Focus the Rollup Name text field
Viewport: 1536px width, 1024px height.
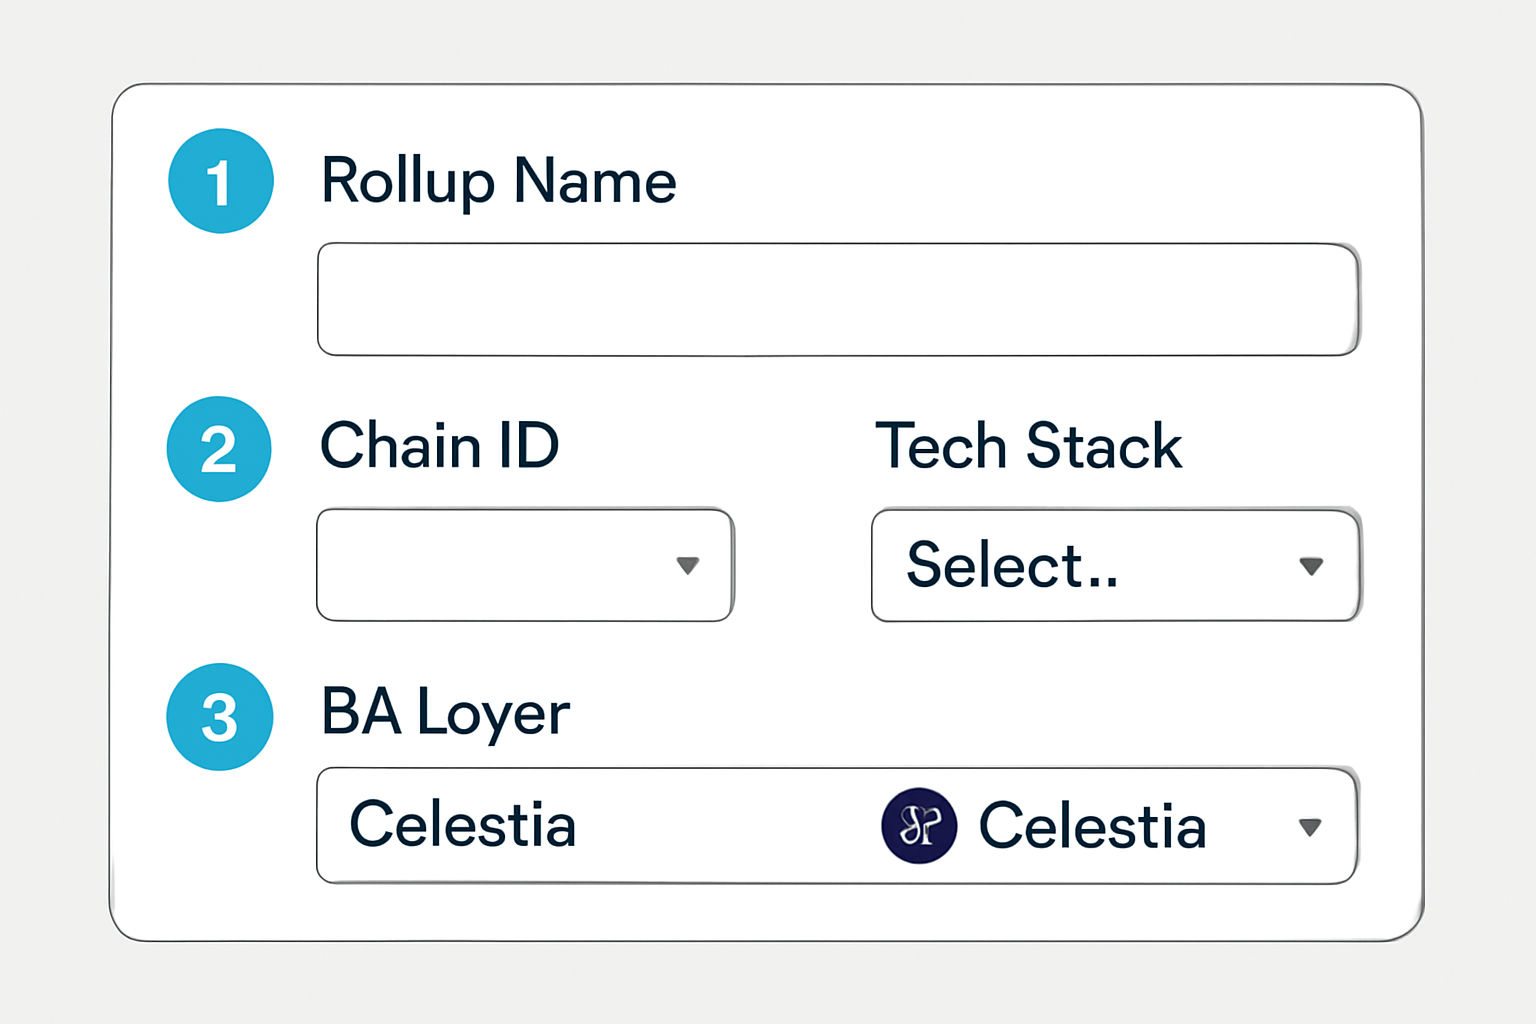click(x=838, y=299)
